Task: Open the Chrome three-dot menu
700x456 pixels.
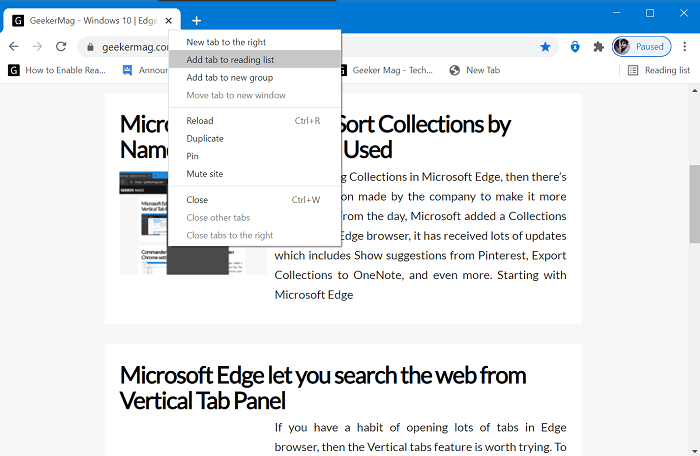Action: [684, 46]
